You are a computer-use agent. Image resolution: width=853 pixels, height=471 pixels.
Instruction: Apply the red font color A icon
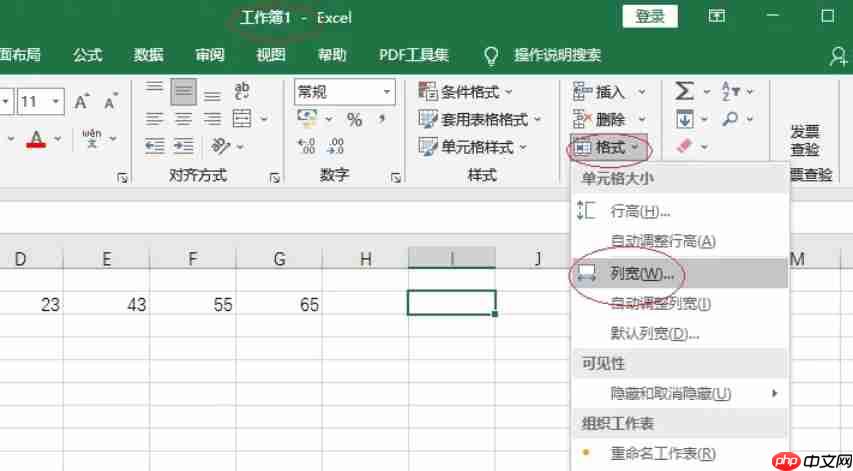click(36, 139)
